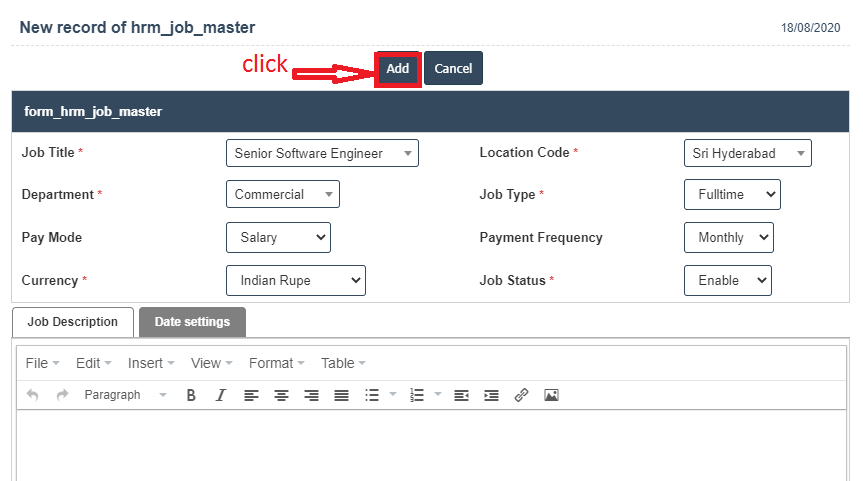Image resolution: width=863 pixels, height=481 pixels.
Task: Click the insert image icon
Action: pyautogui.click(x=551, y=395)
